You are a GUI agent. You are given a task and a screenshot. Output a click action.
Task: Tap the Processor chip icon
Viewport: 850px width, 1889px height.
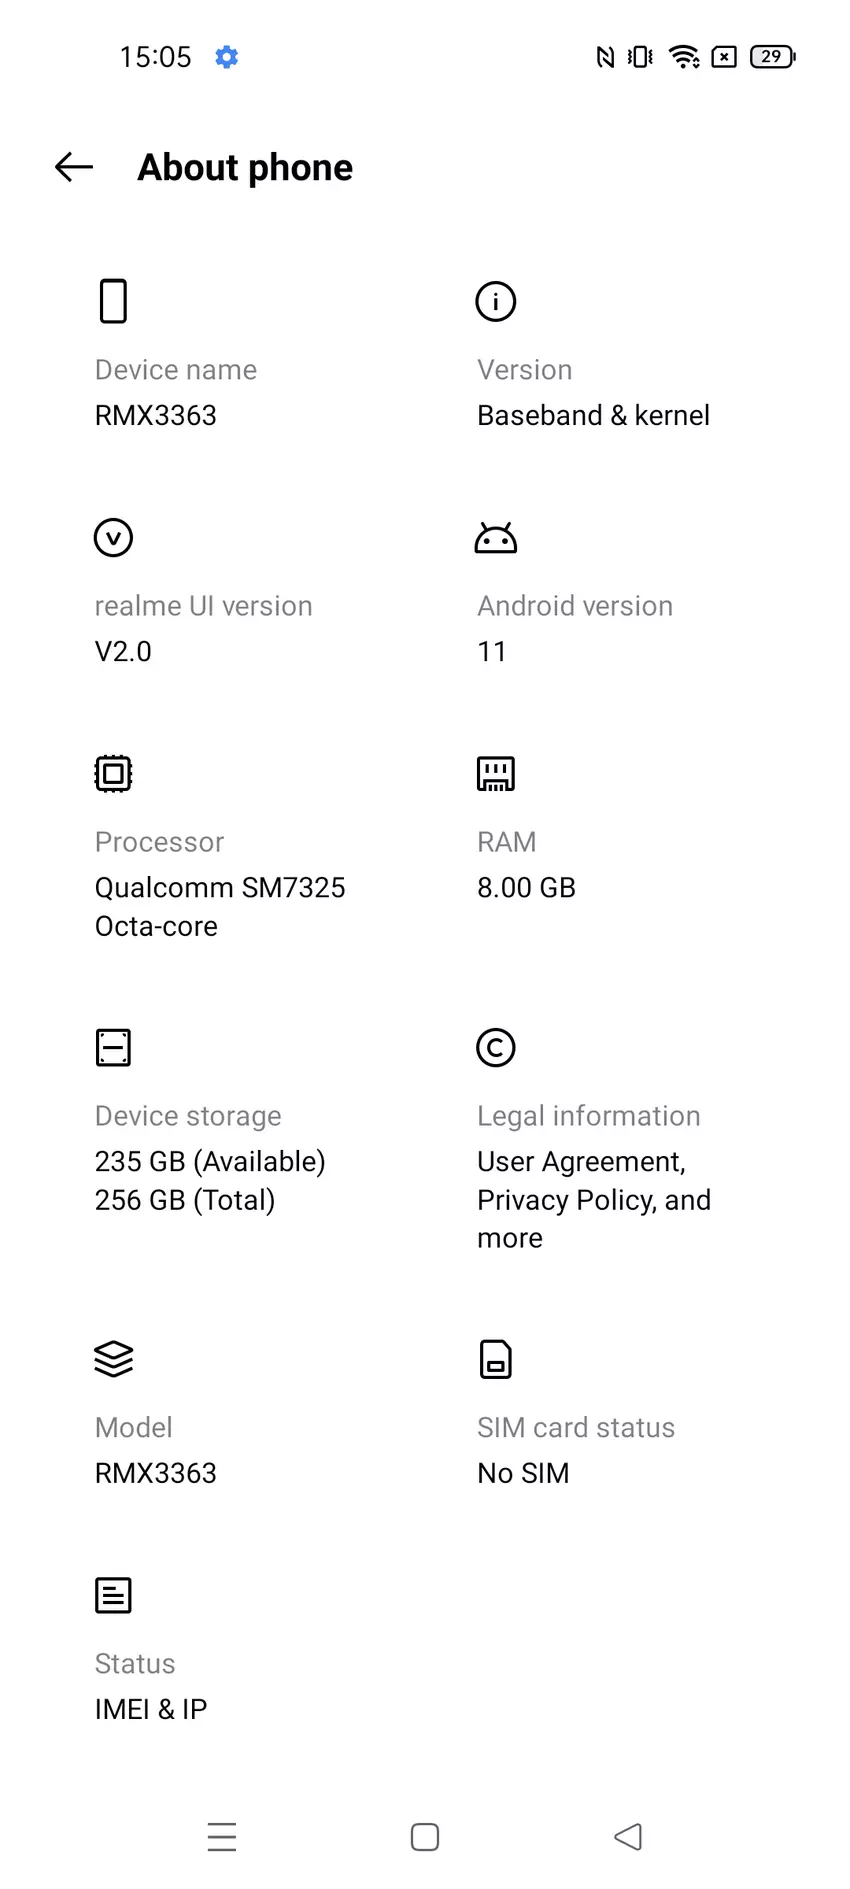pos(113,773)
